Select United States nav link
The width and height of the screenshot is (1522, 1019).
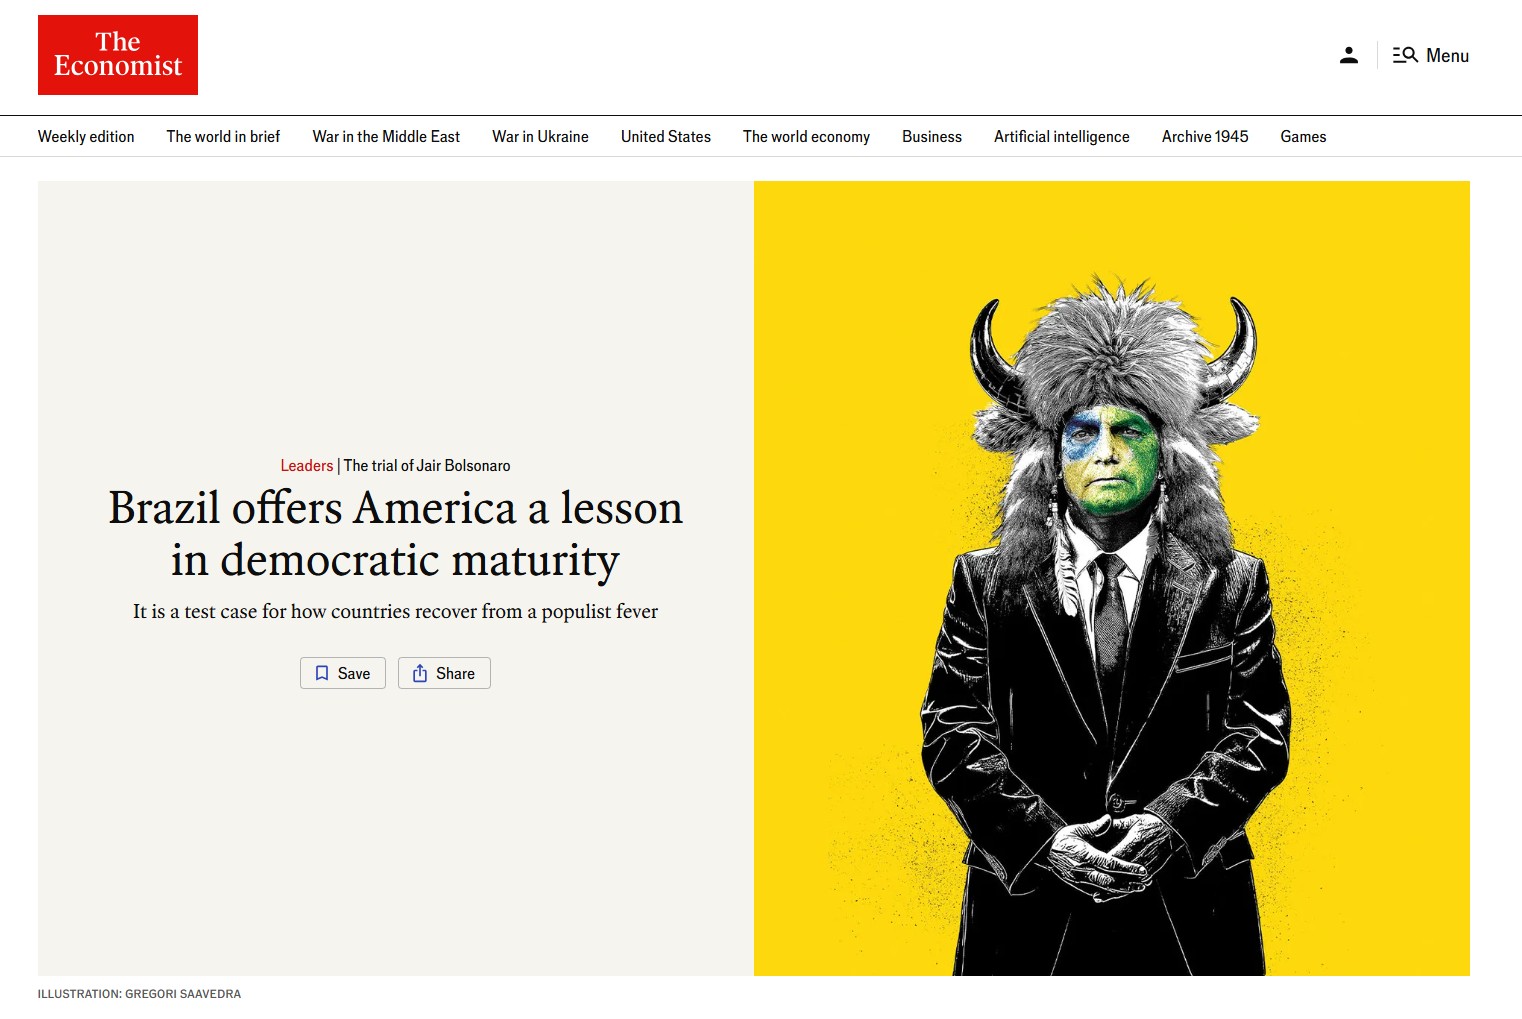pyautogui.click(x=665, y=137)
